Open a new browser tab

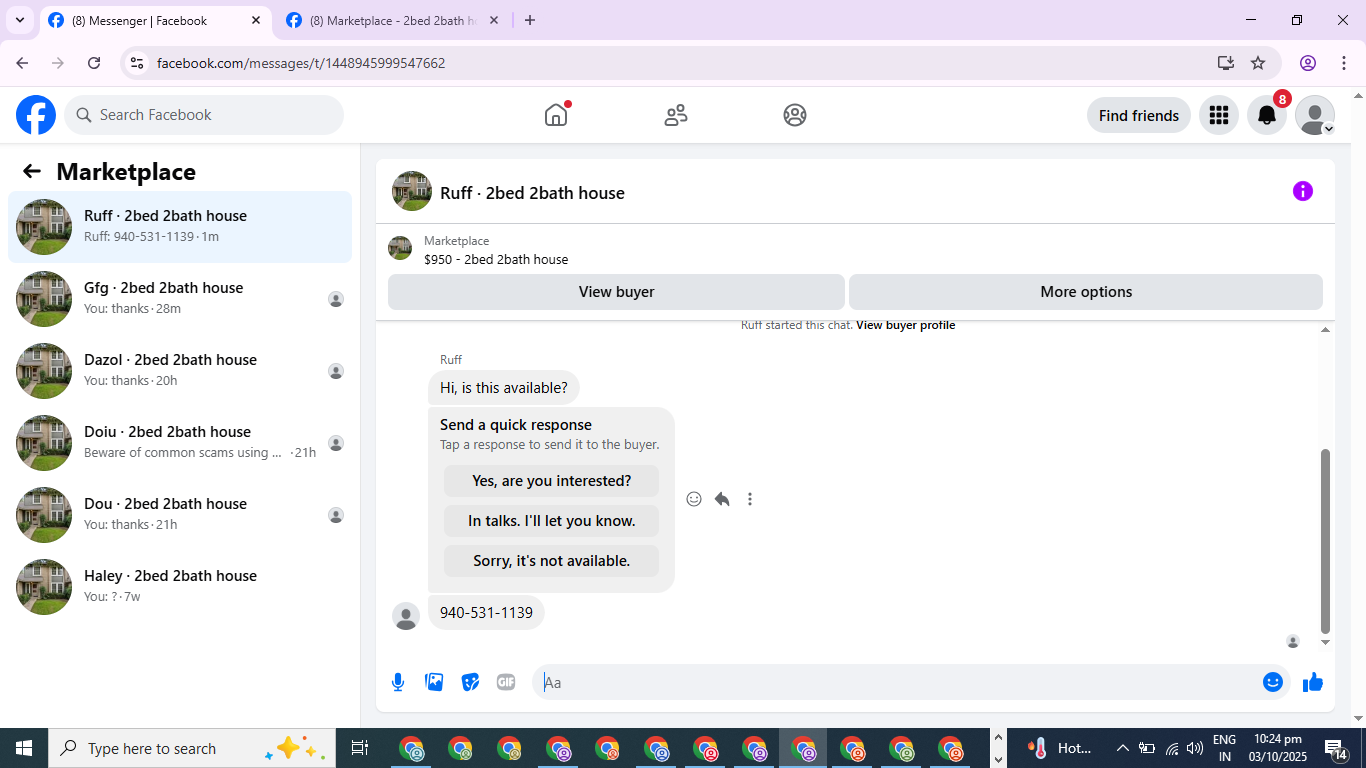click(530, 20)
